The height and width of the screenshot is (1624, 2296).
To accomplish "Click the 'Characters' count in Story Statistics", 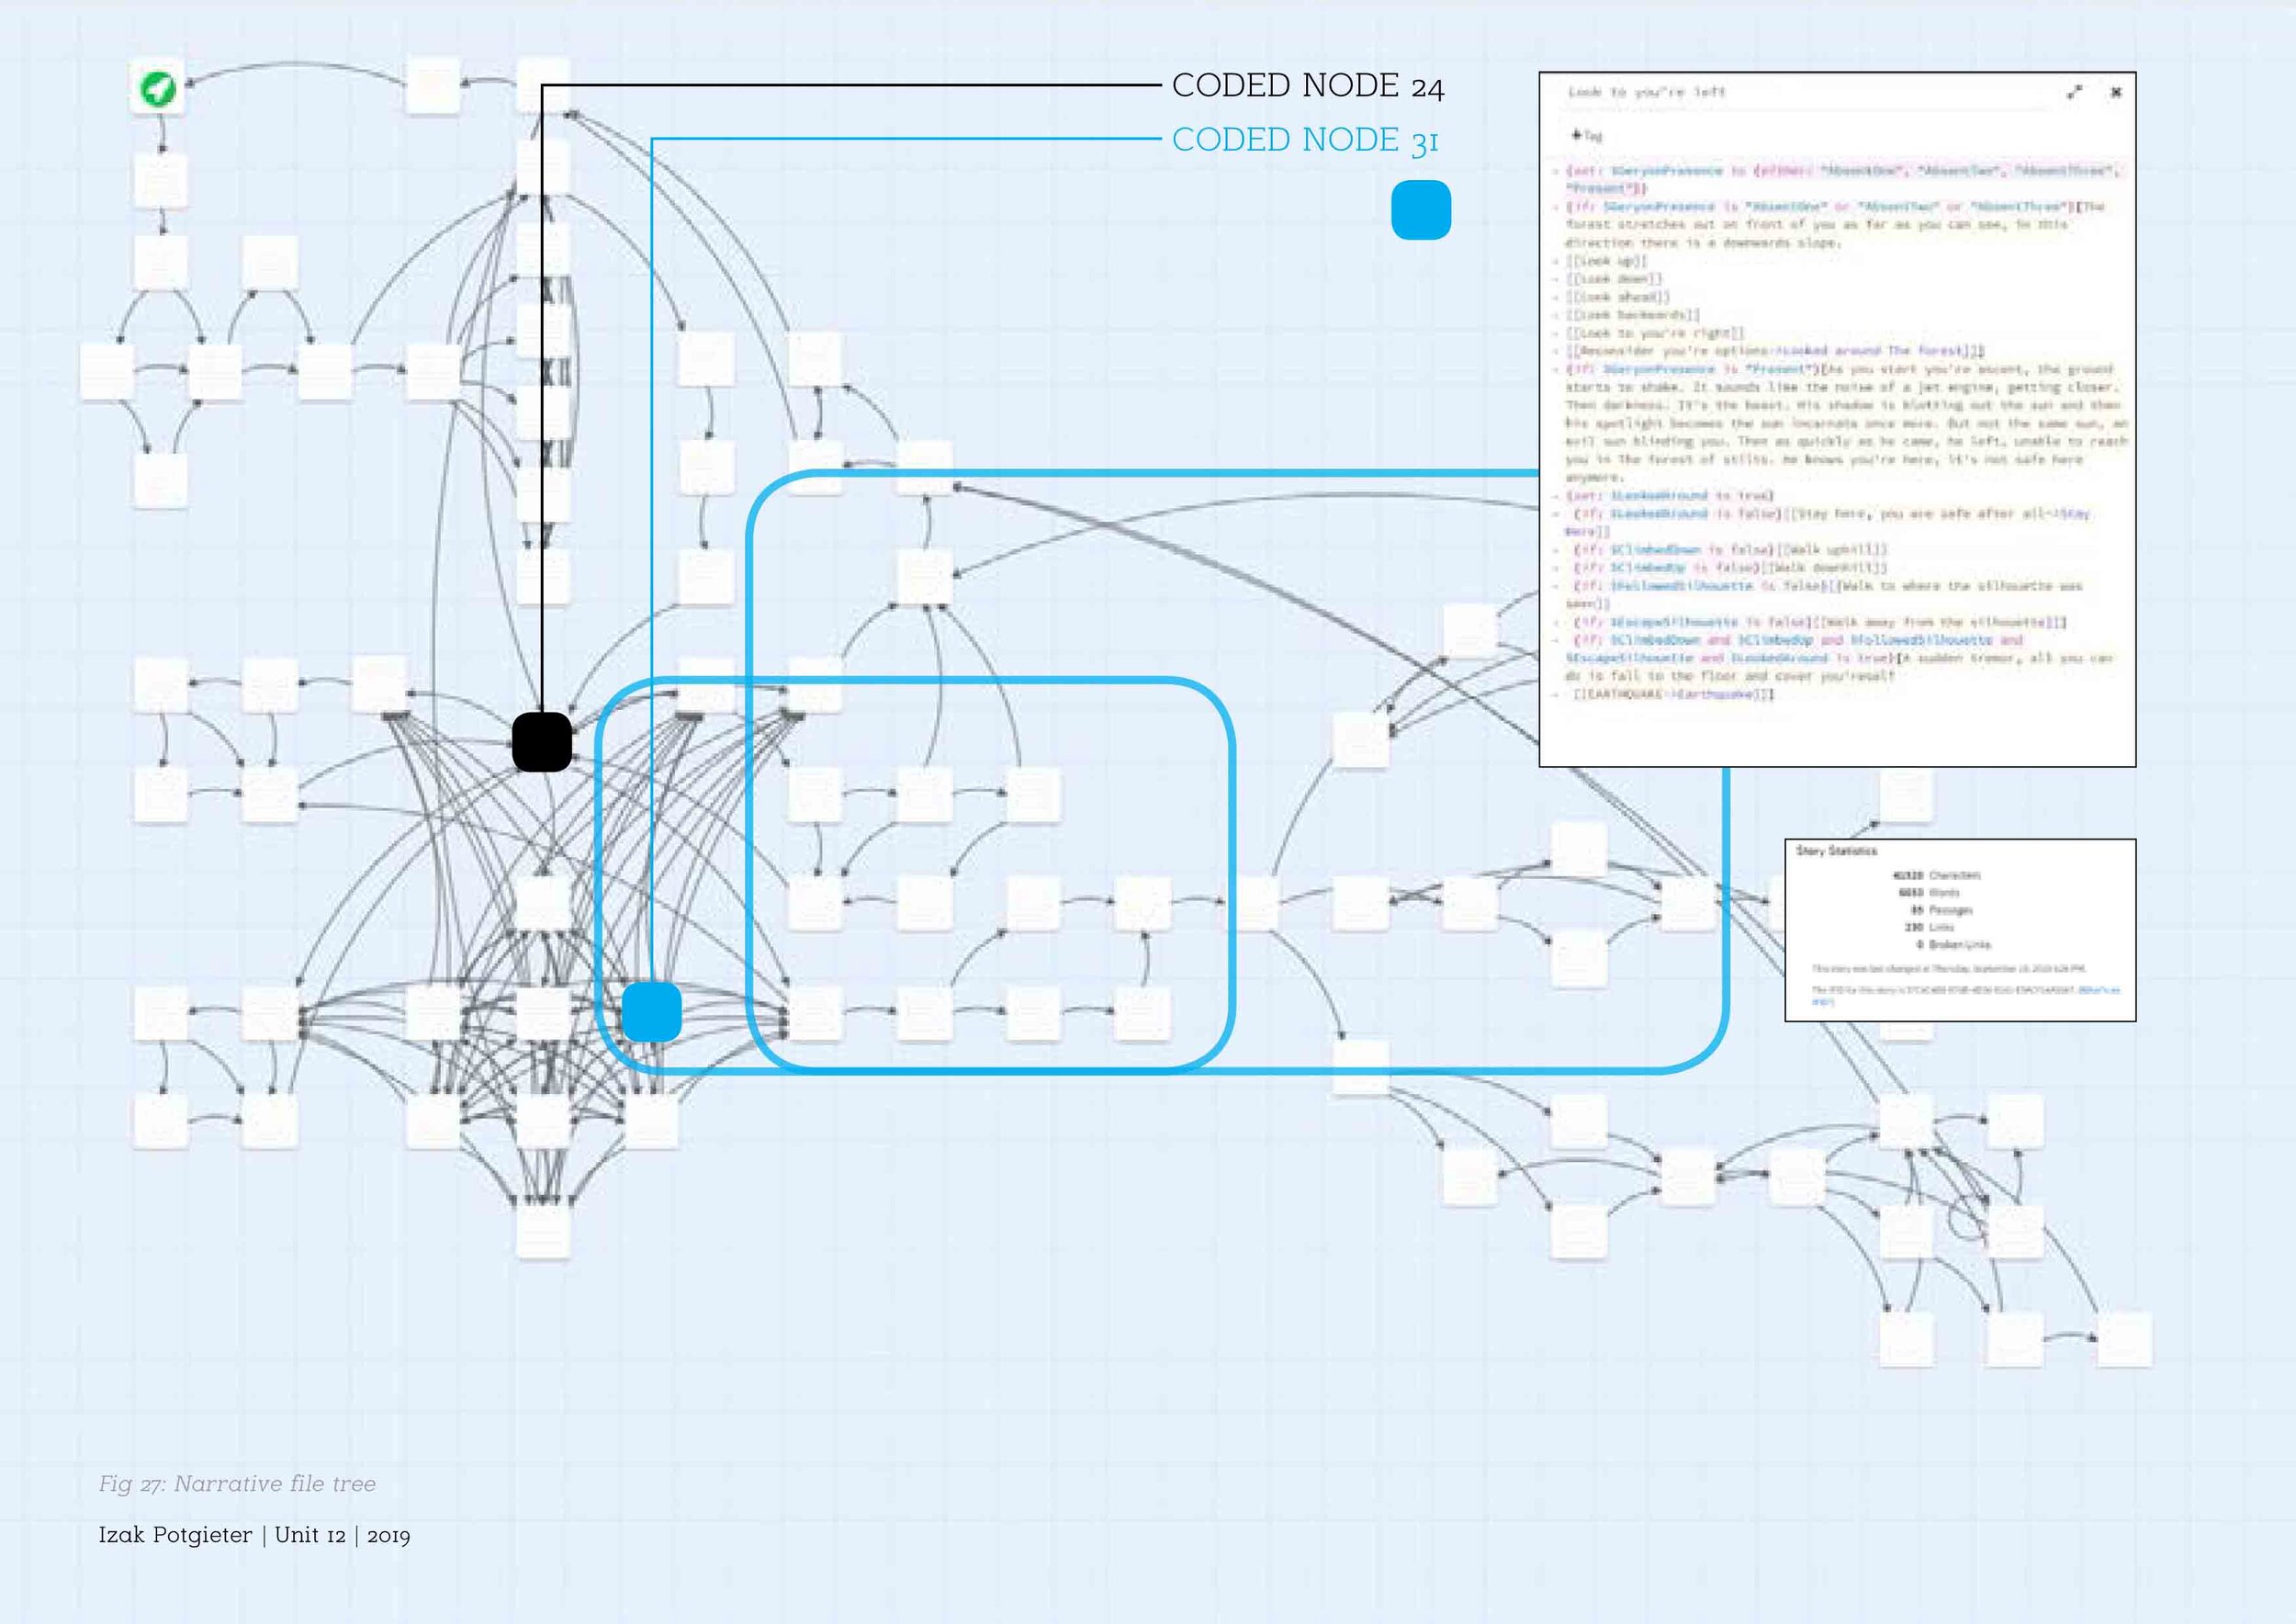I will 1936,875.
